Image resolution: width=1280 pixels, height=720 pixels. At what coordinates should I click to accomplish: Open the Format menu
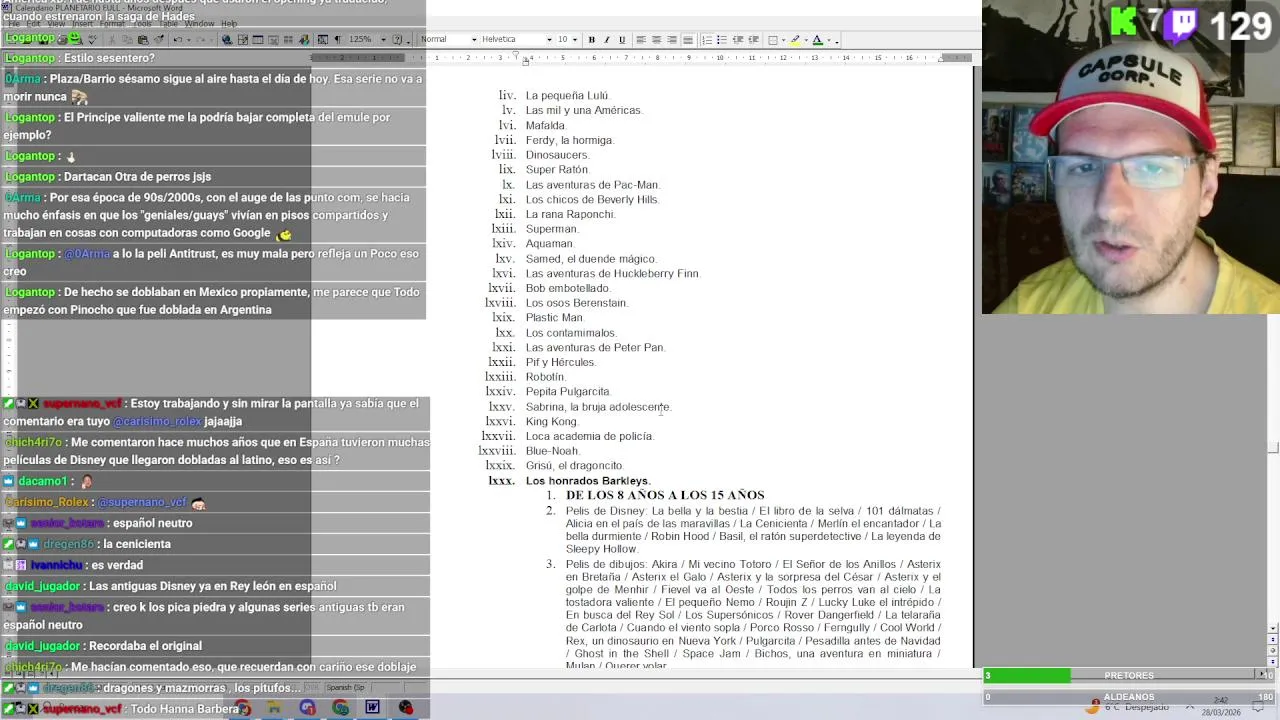click(x=112, y=23)
